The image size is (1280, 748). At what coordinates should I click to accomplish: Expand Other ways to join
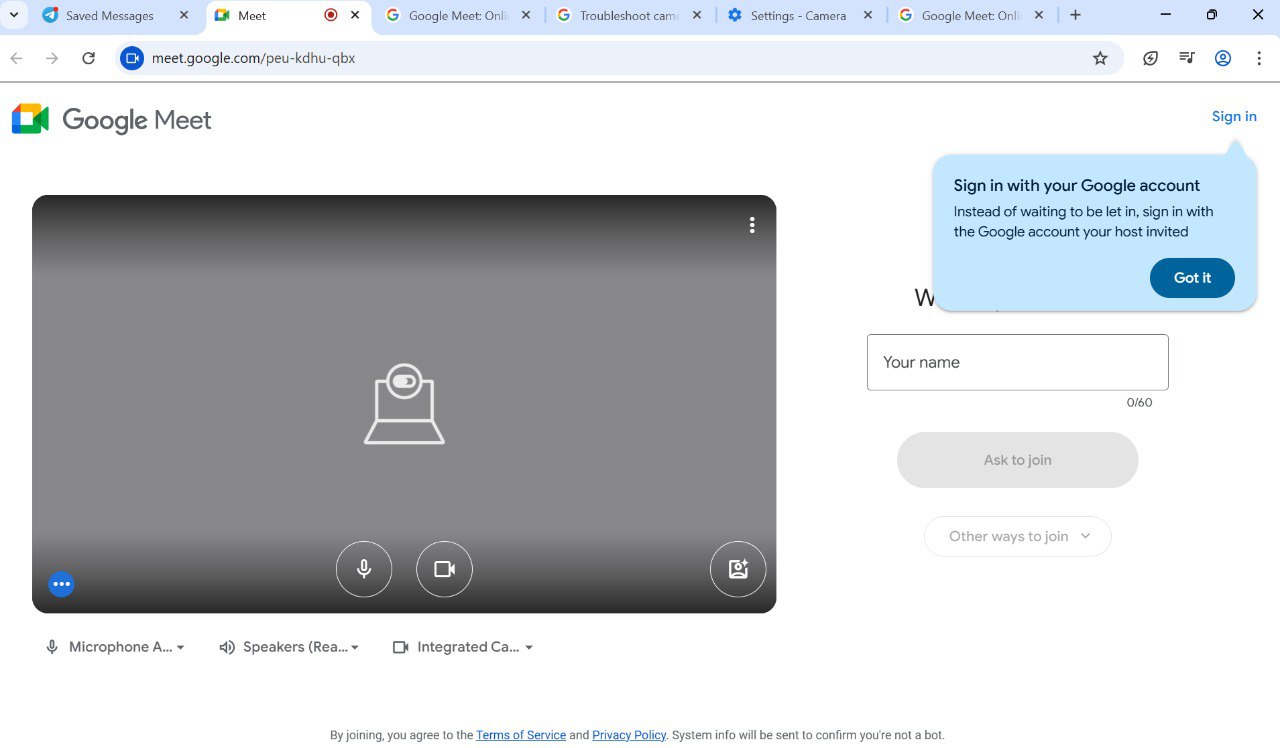tap(1017, 536)
